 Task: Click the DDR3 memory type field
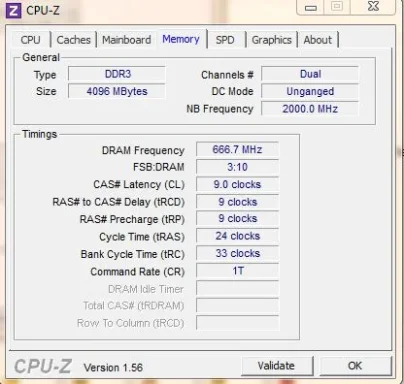117,74
